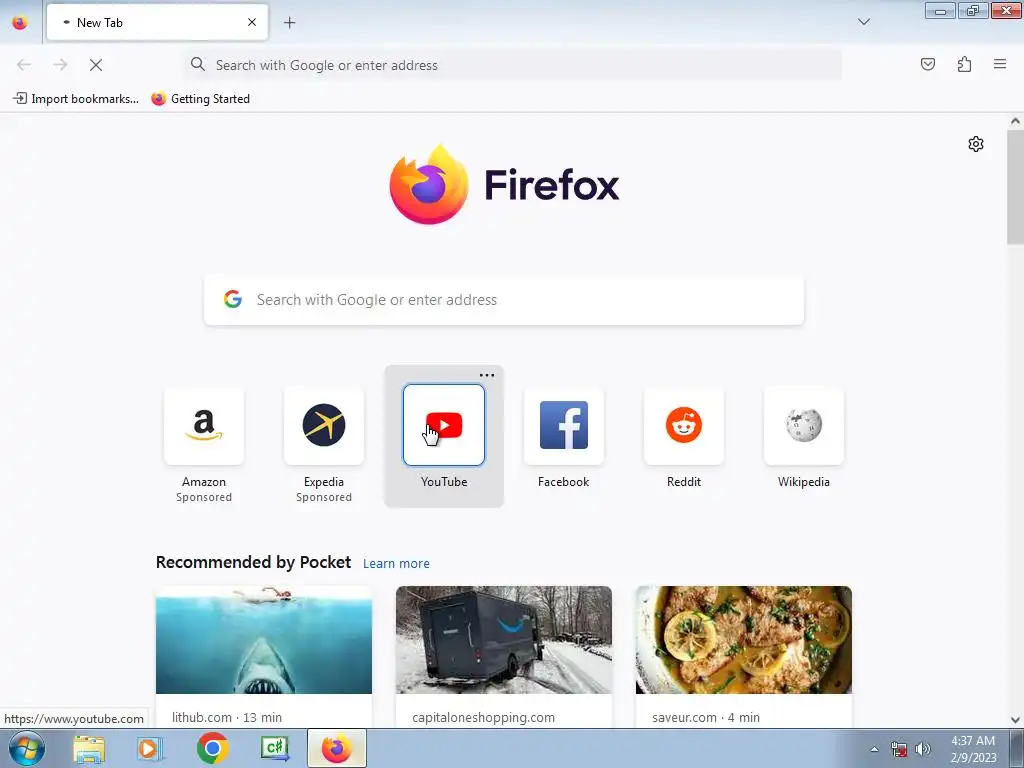Select the New Tab tab
The image size is (1024, 768).
coord(157,22)
